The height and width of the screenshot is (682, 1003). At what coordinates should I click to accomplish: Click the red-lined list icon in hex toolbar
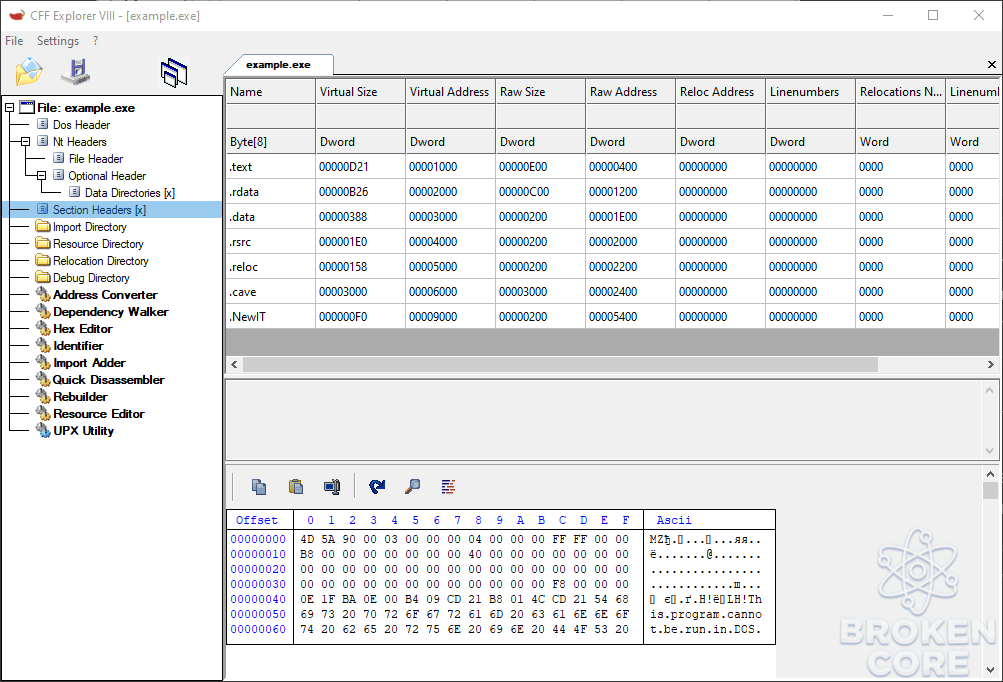pos(448,487)
